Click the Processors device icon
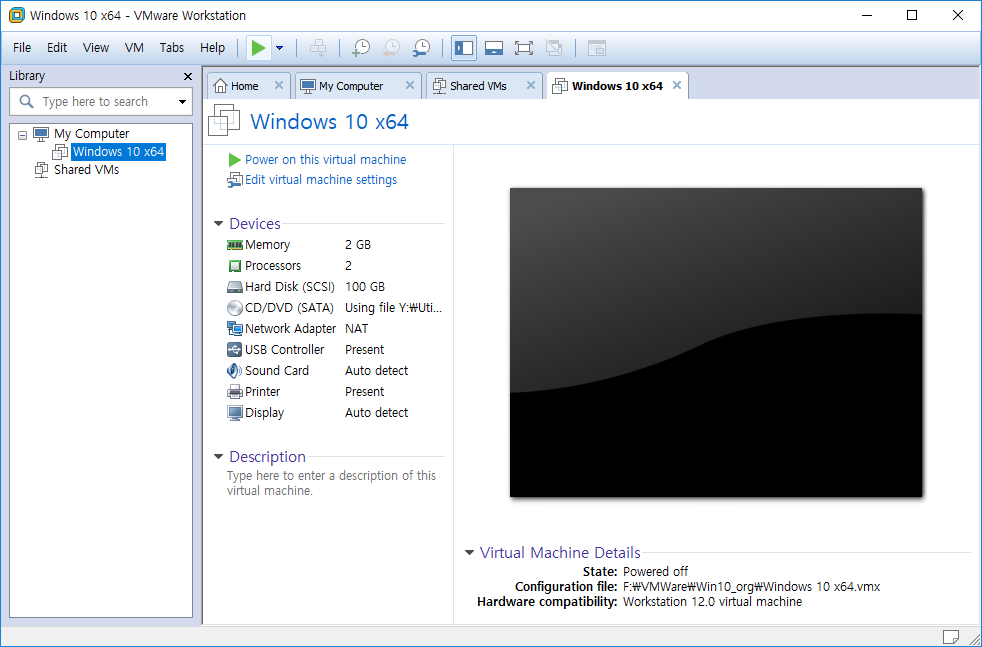Screen dimensions: 982x647 (235, 266)
